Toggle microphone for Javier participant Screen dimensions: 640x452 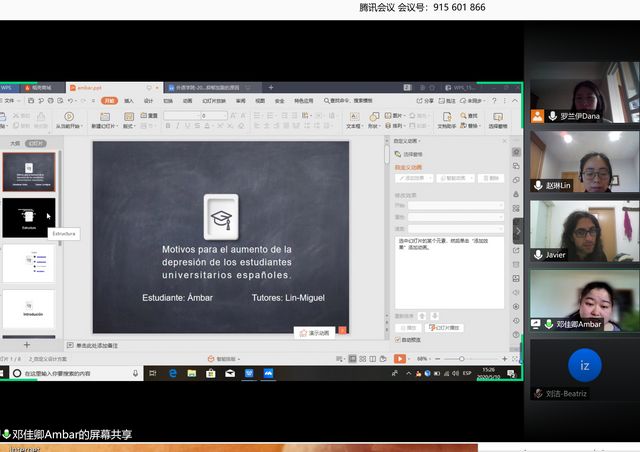coord(537,255)
